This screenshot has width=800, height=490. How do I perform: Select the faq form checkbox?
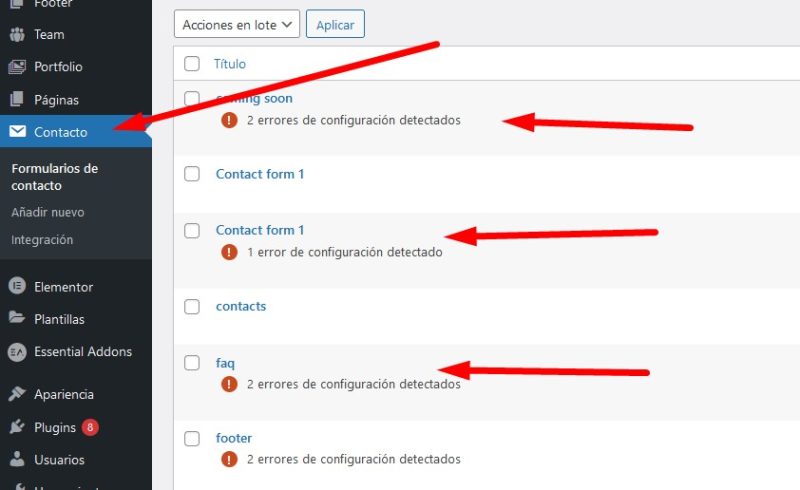(x=192, y=363)
